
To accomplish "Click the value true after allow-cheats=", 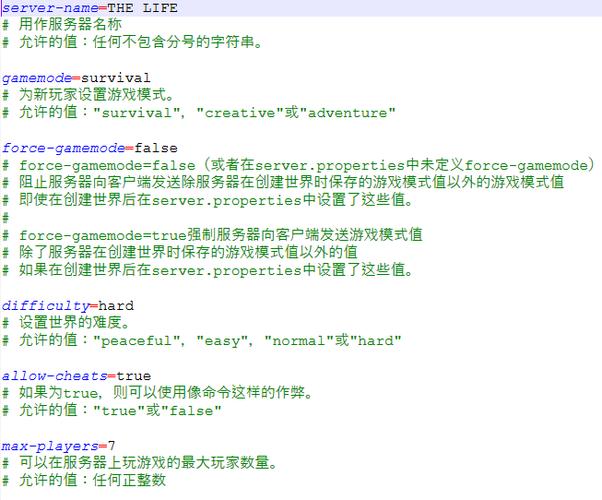I will click(x=134, y=376).
